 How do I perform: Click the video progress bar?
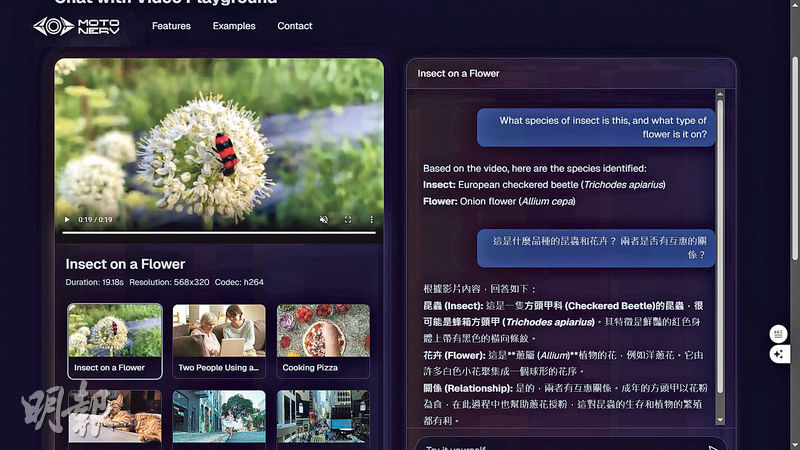pyautogui.click(x=219, y=233)
